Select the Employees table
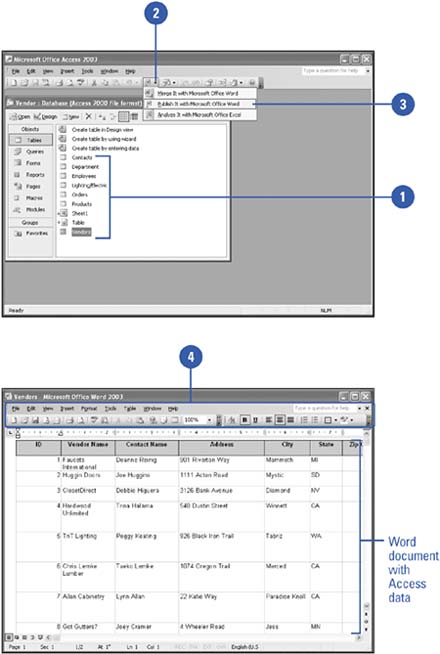Image resolution: width=440 pixels, height=654 pixels. [x=83, y=176]
